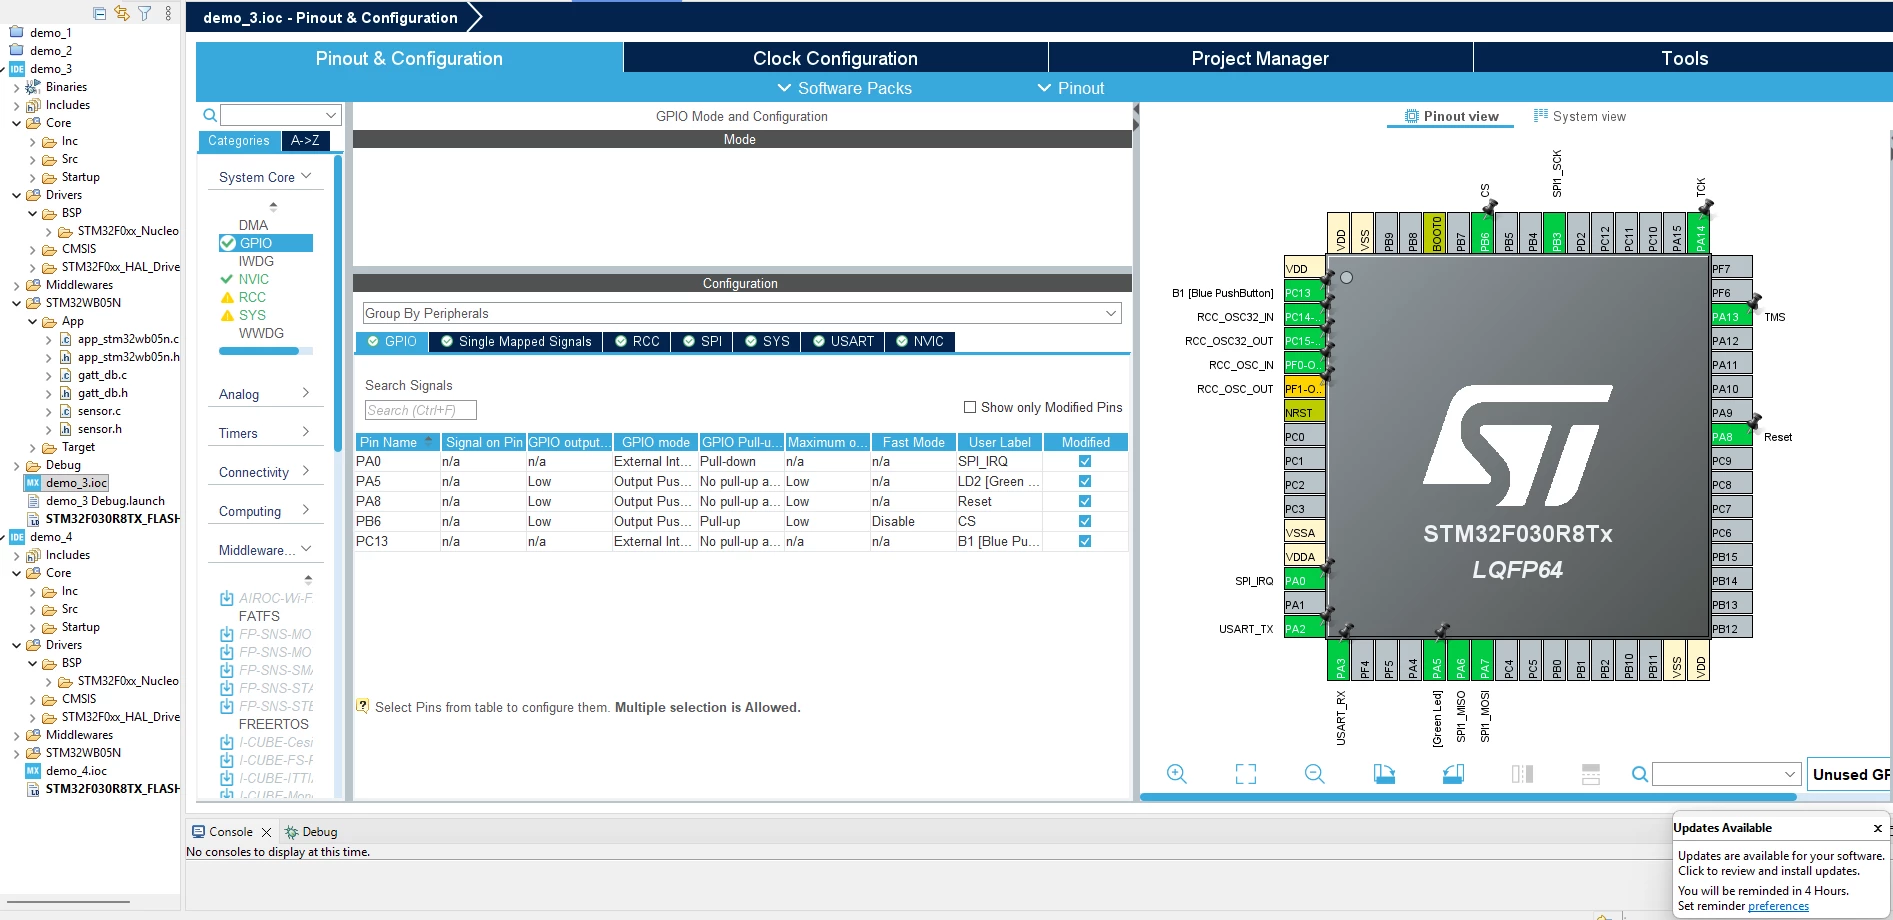
Task: Click the Binaries node icon
Action: tap(33, 87)
